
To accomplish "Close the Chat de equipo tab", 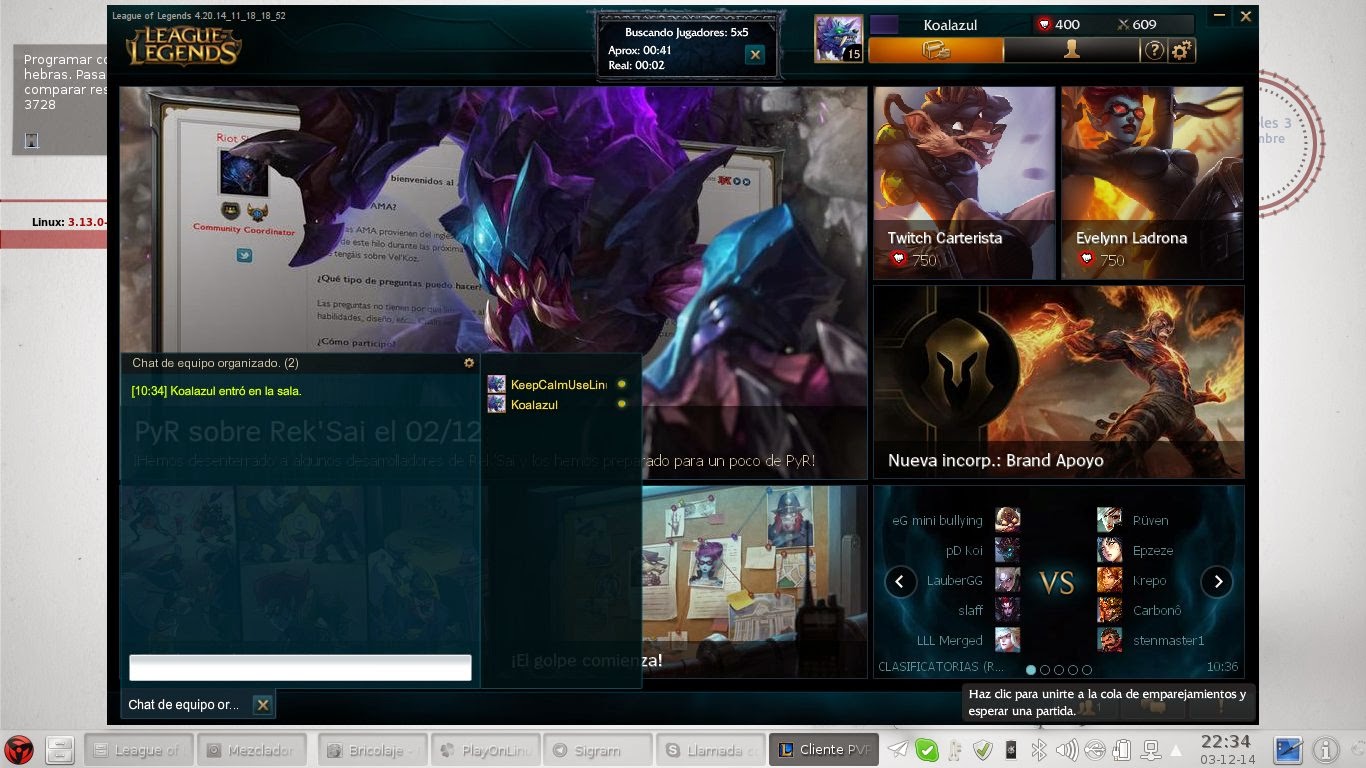I will click(x=262, y=705).
